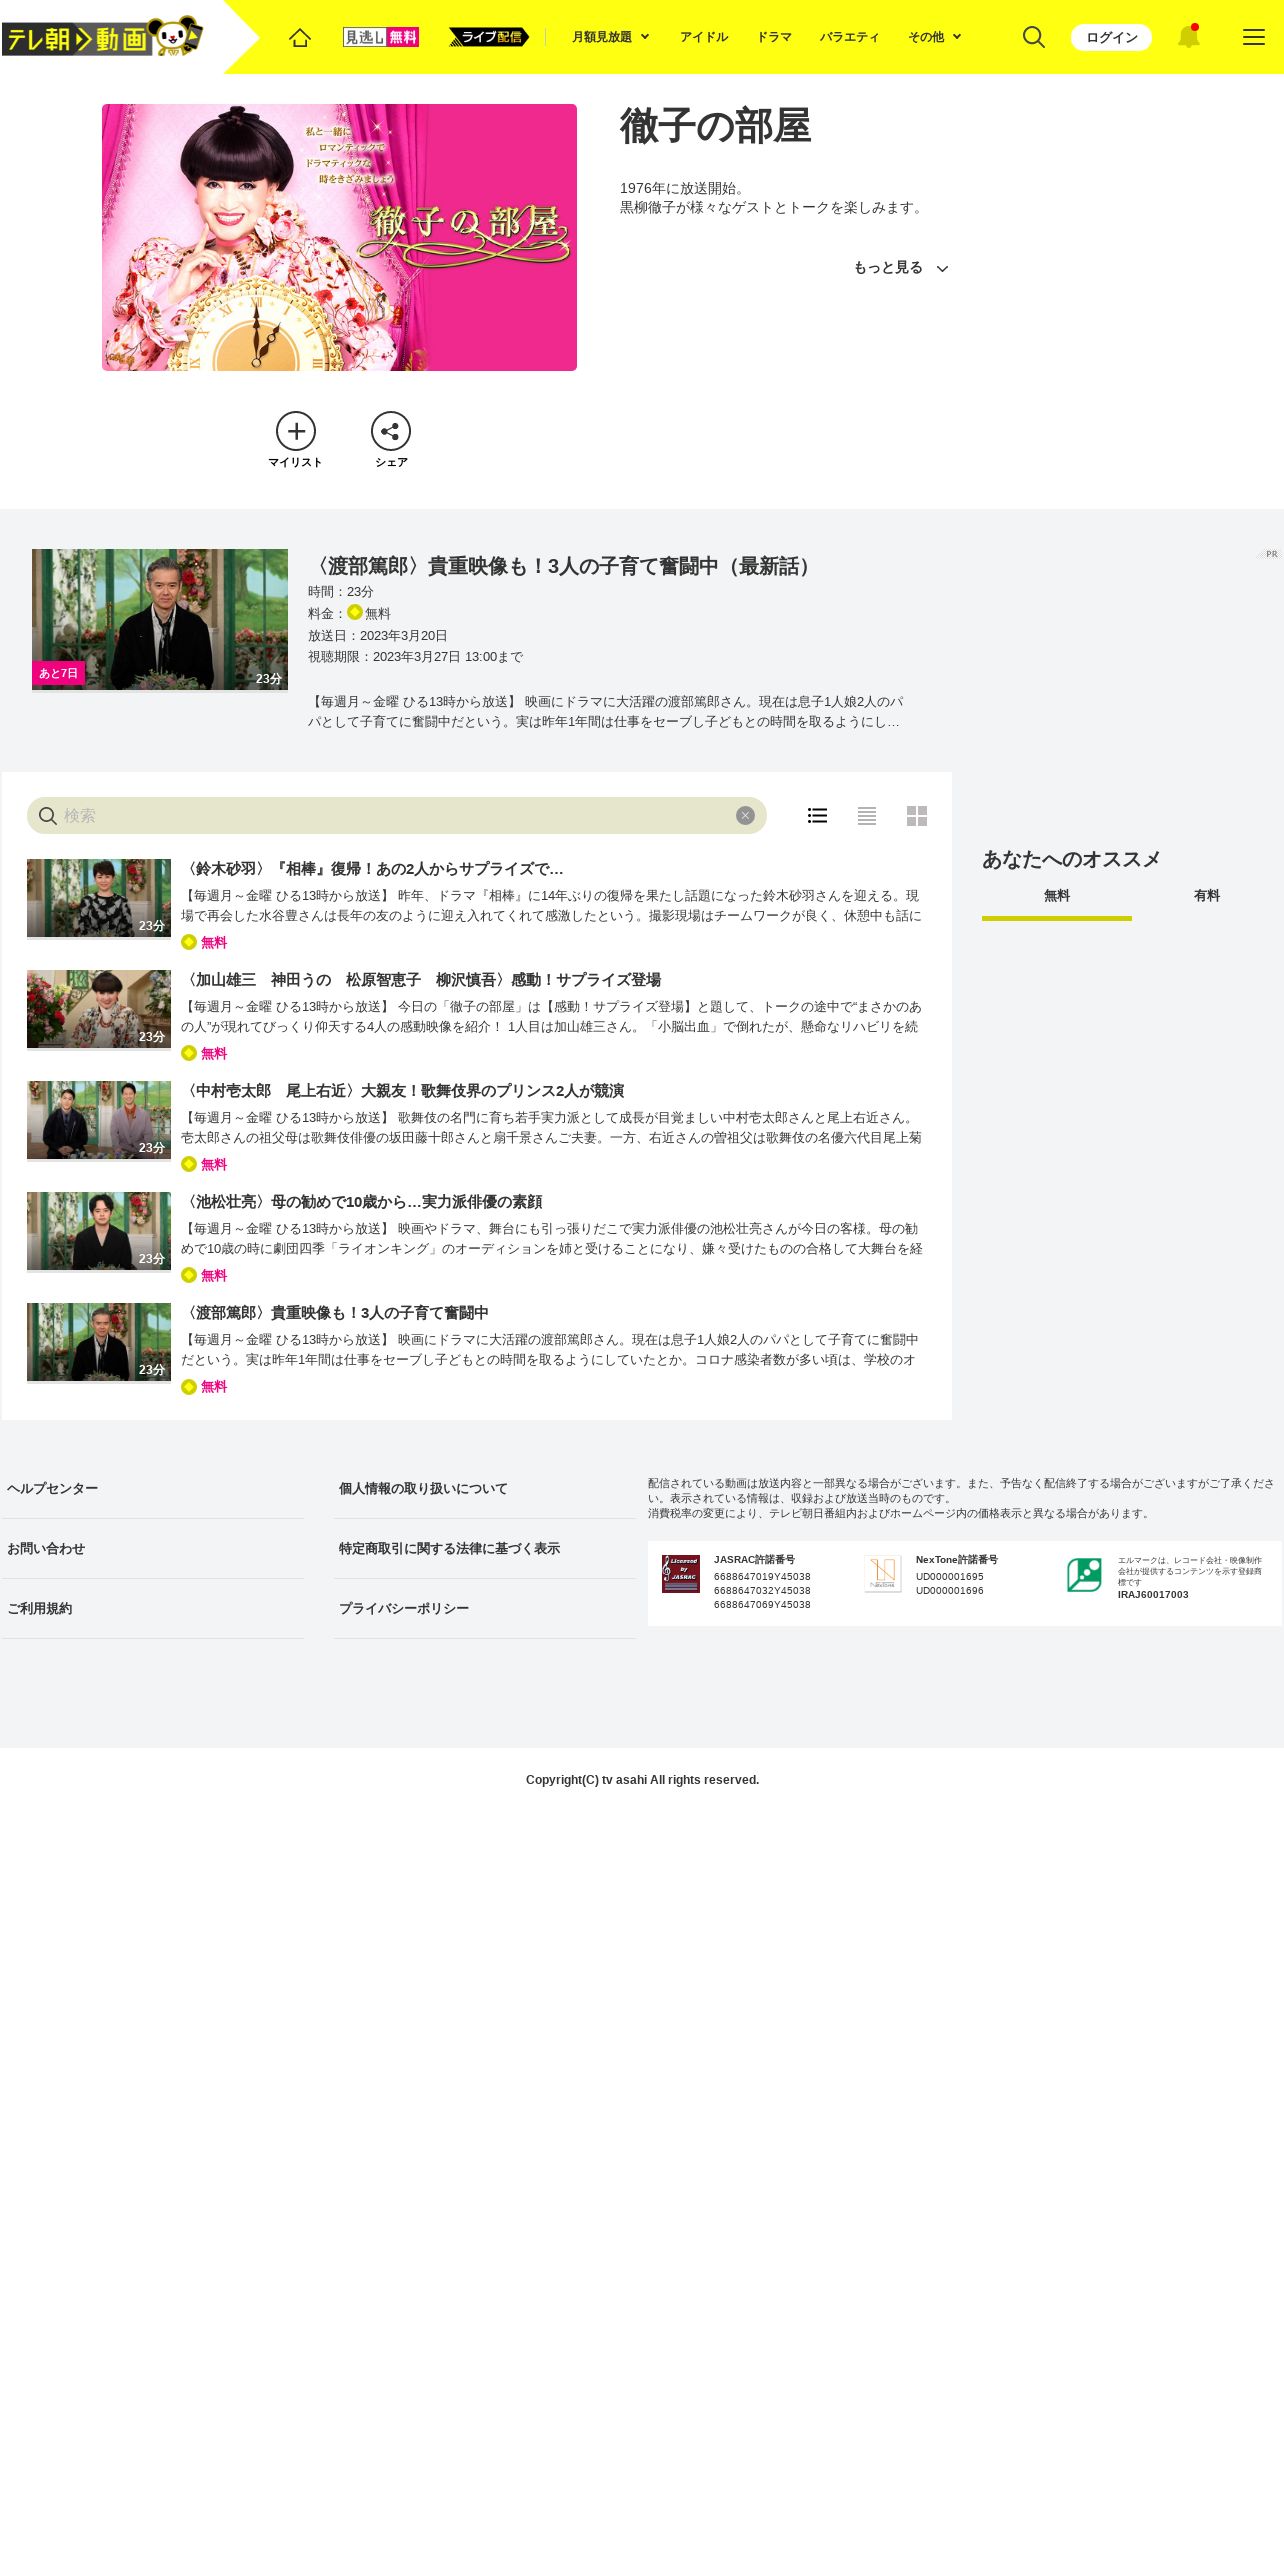Open 個人情報の取り扱いについて link

[x=423, y=1489]
